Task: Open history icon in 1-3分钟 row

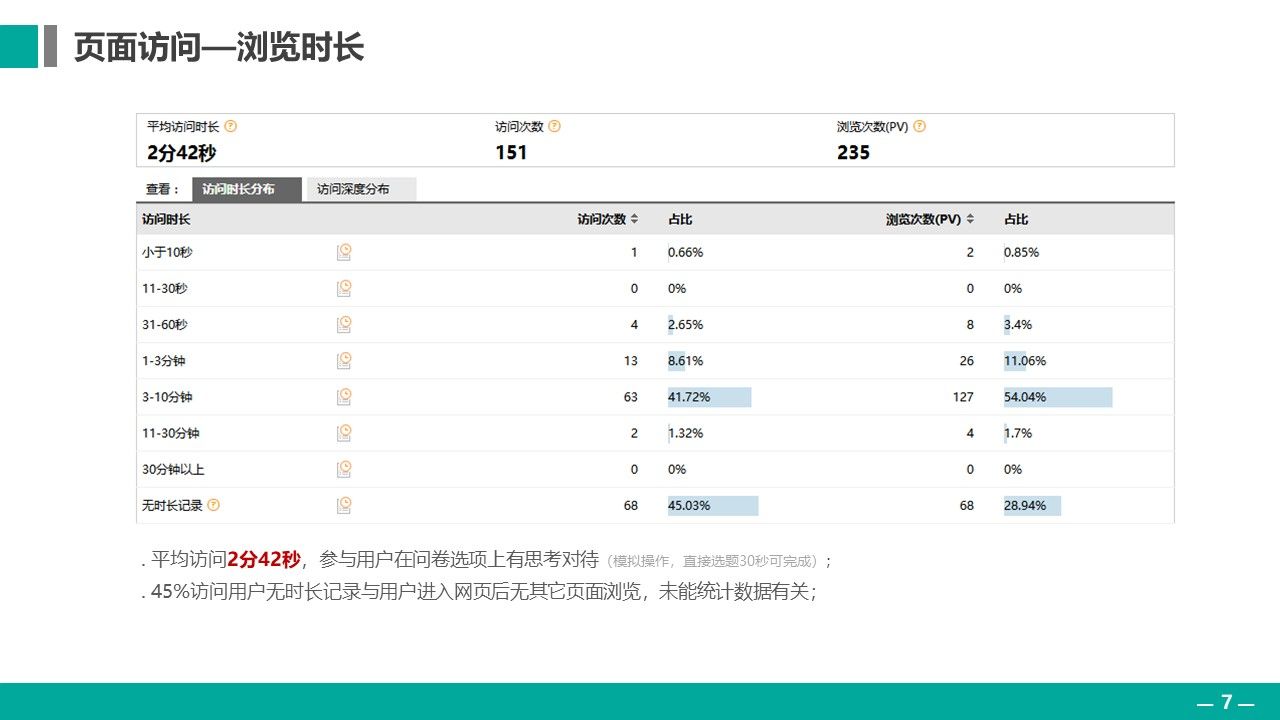Action: point(344,360)
